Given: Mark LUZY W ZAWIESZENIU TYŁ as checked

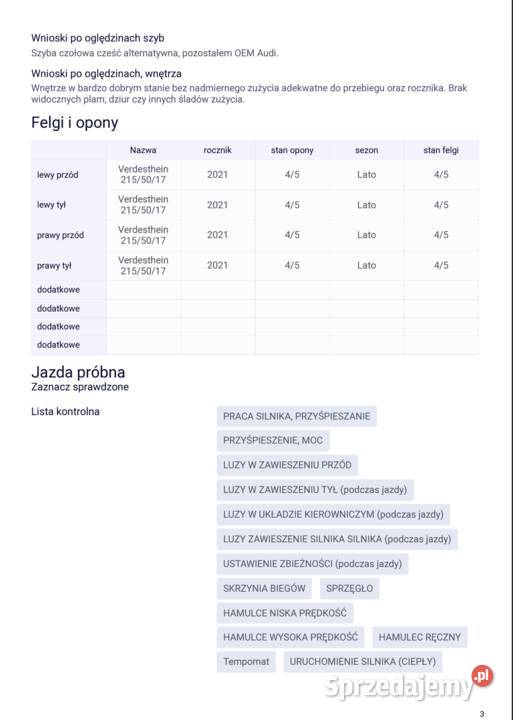Looking at the screenshot, I should coord(315,490).
